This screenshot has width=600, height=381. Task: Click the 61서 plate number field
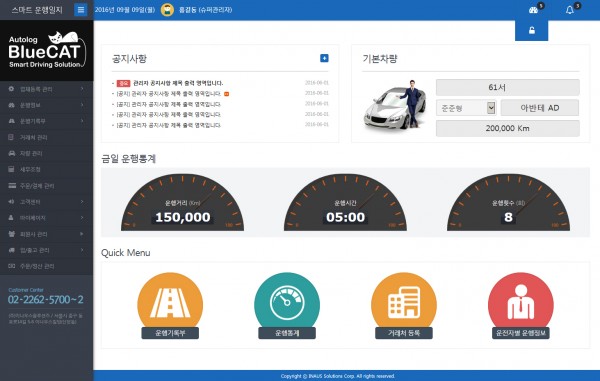point(508,87)
